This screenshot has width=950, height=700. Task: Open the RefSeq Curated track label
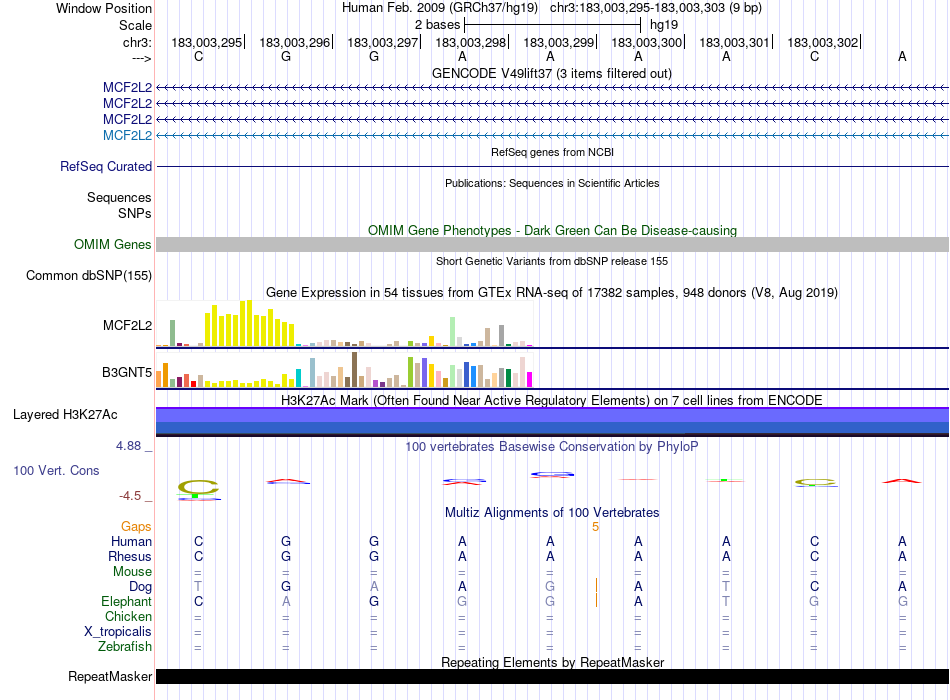pos(106,167)
